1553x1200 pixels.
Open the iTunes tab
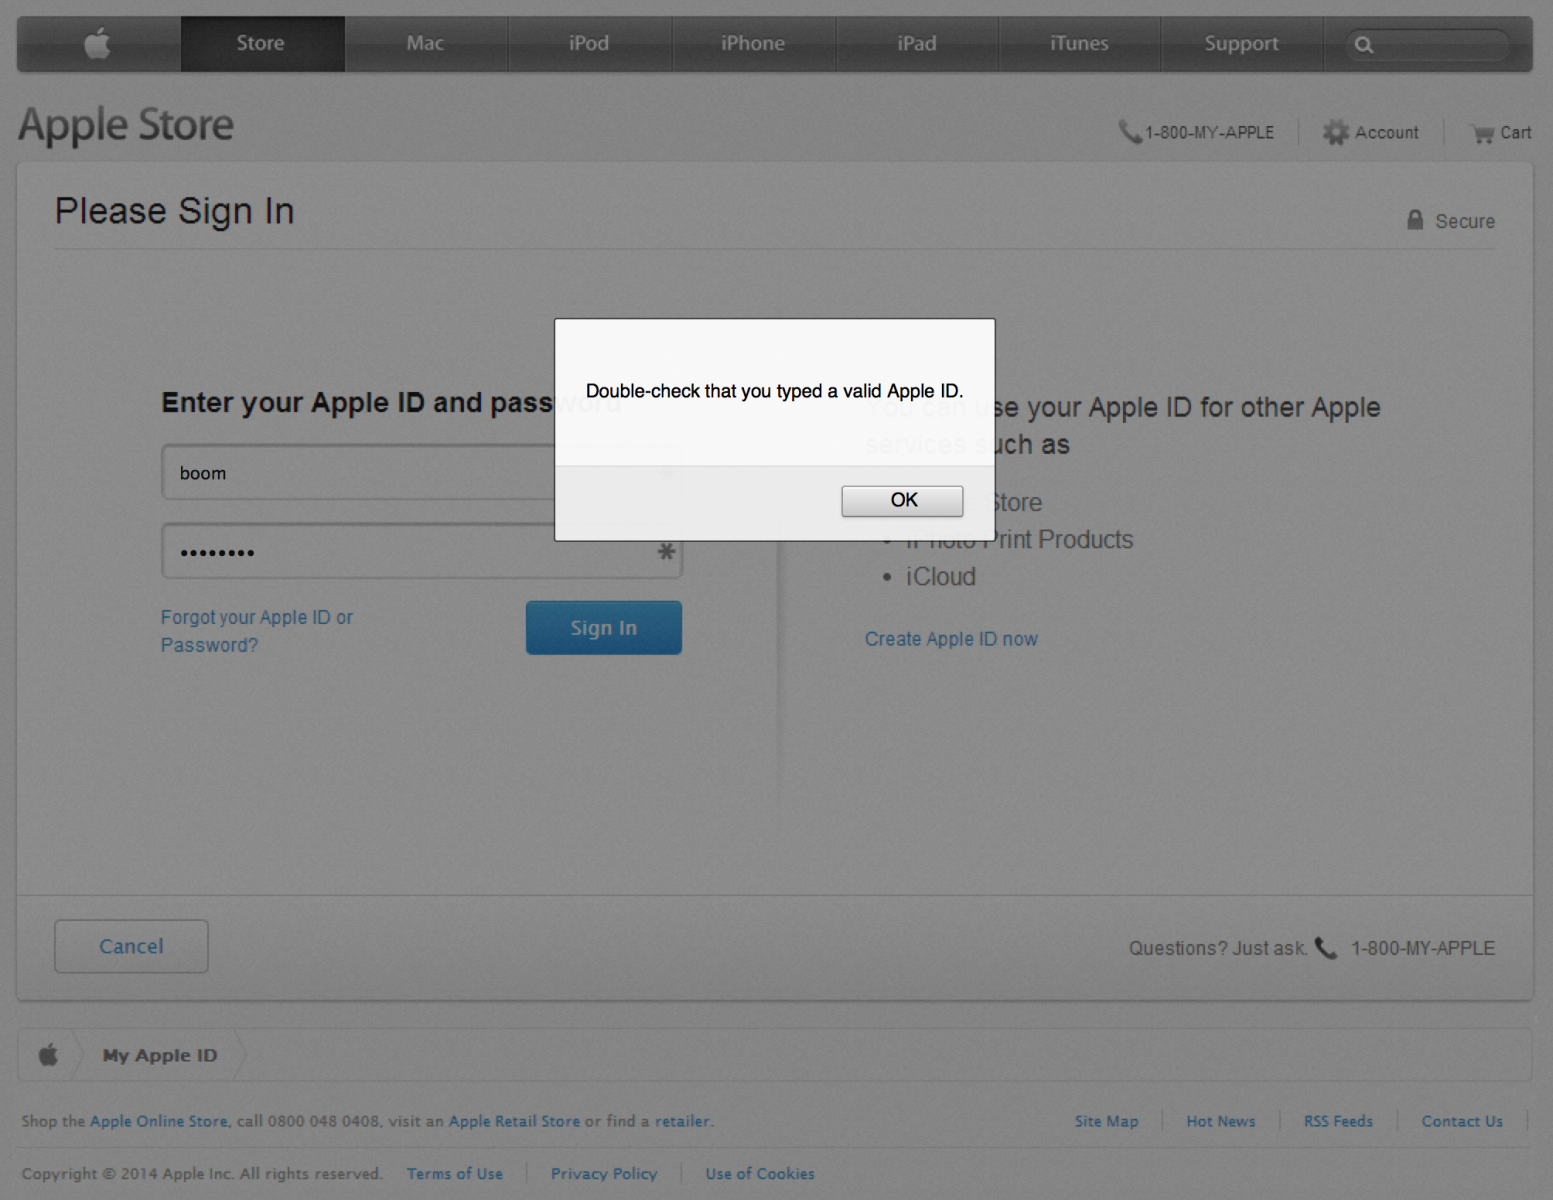[1080, 44]
